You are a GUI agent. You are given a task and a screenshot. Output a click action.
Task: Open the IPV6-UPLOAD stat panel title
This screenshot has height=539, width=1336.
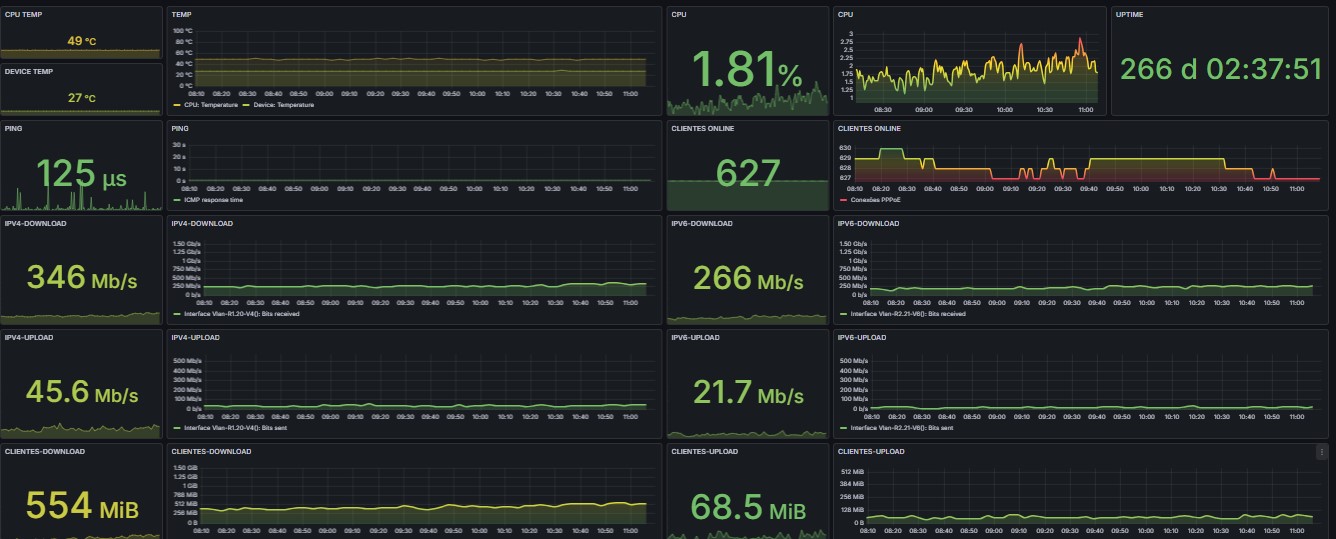click(697, 337)
